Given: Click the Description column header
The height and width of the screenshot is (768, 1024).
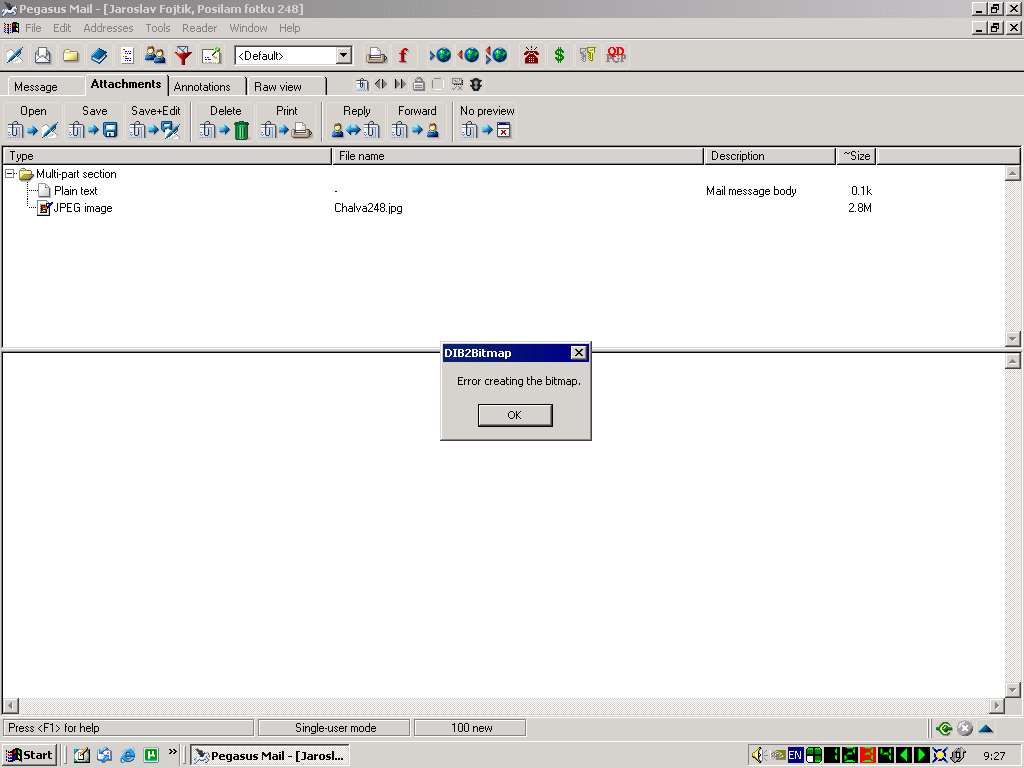Looking at the screenshot, I should click(771, 156).
